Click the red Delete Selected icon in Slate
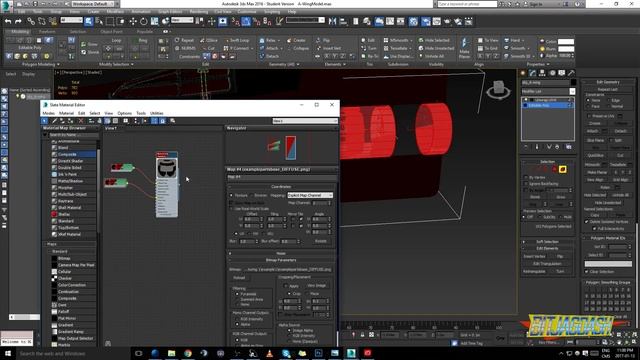Image resolution: width=640 pixels, height=360 pixels. pos(81,121)
